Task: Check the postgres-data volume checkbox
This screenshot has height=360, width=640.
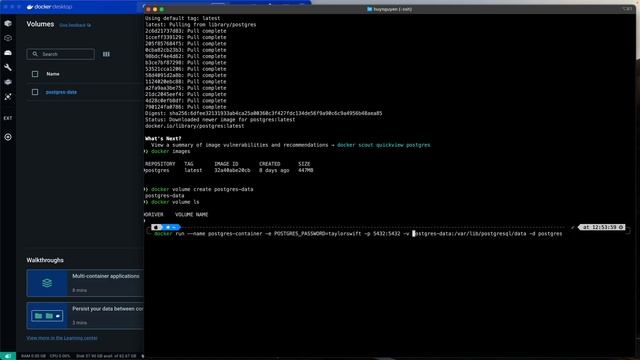Action: coord(35,92)
